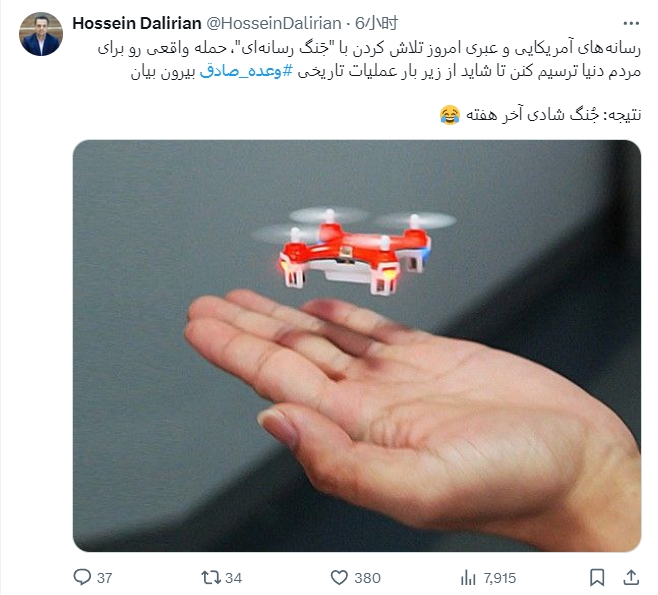Click the 7,915 views count
This screenshot has height=595, width=658.
pos(499,578)
